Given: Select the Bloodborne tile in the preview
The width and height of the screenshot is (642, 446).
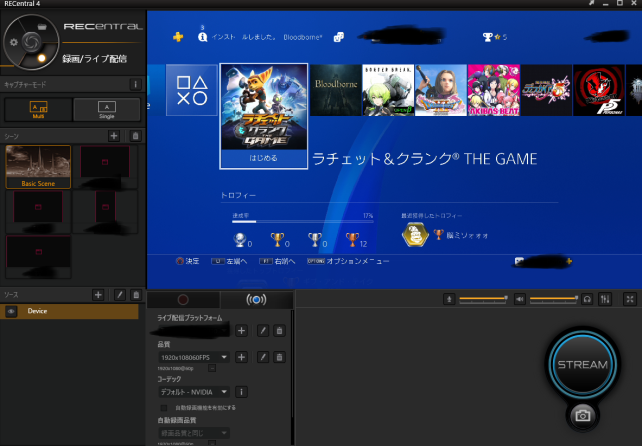Looking at the screenshot, I should (x=336, y=90).
